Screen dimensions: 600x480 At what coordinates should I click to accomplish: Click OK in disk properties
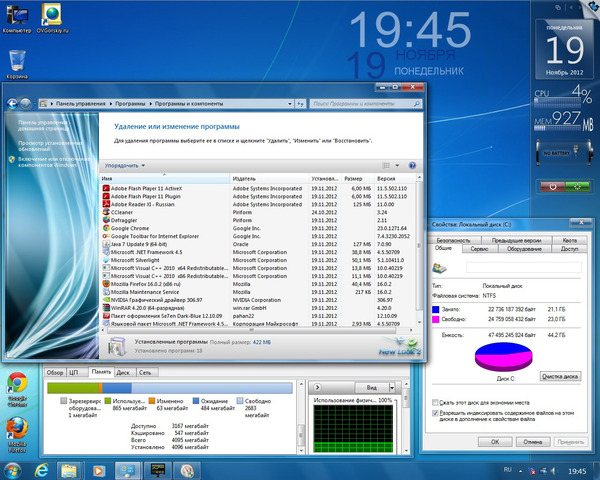[x=495, y=442]
